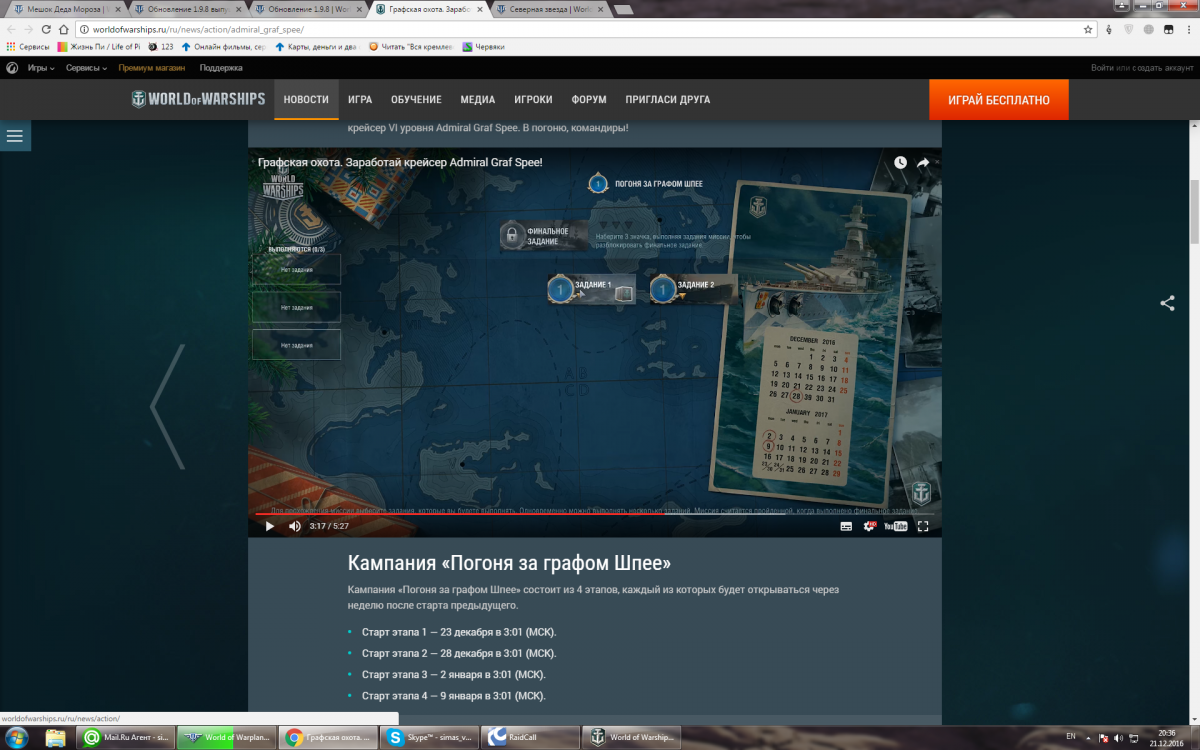Switch to Skype taskbar window

tap(430, 737)
